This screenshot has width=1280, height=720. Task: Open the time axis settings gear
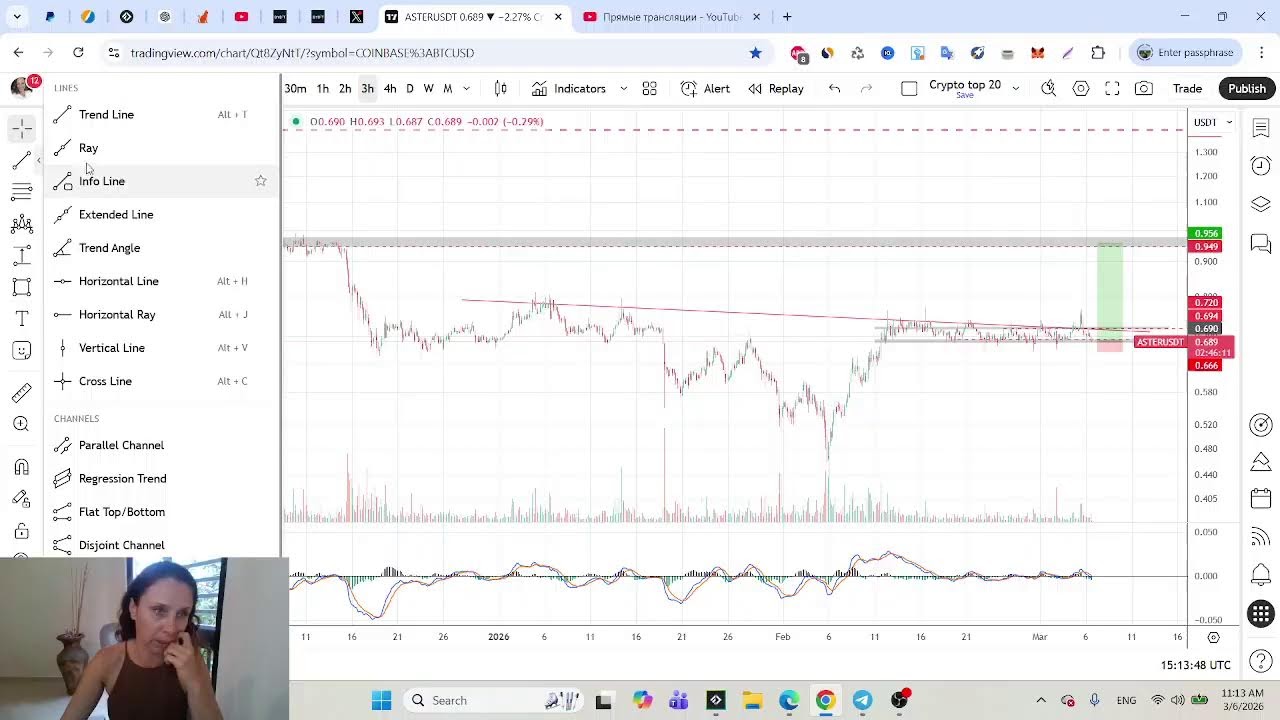[1213, 637]
